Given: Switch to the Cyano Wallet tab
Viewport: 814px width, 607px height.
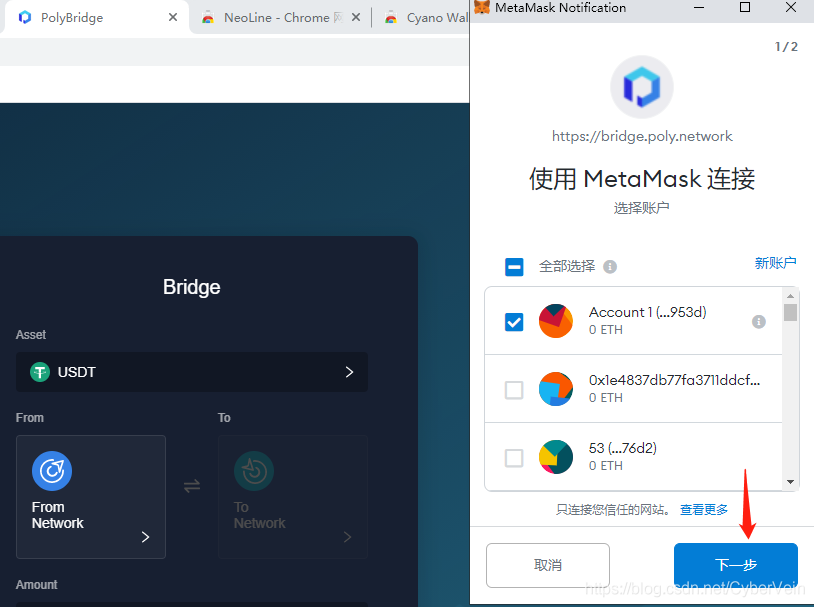Looking at the screenshot, I should [x=424, y=18].
